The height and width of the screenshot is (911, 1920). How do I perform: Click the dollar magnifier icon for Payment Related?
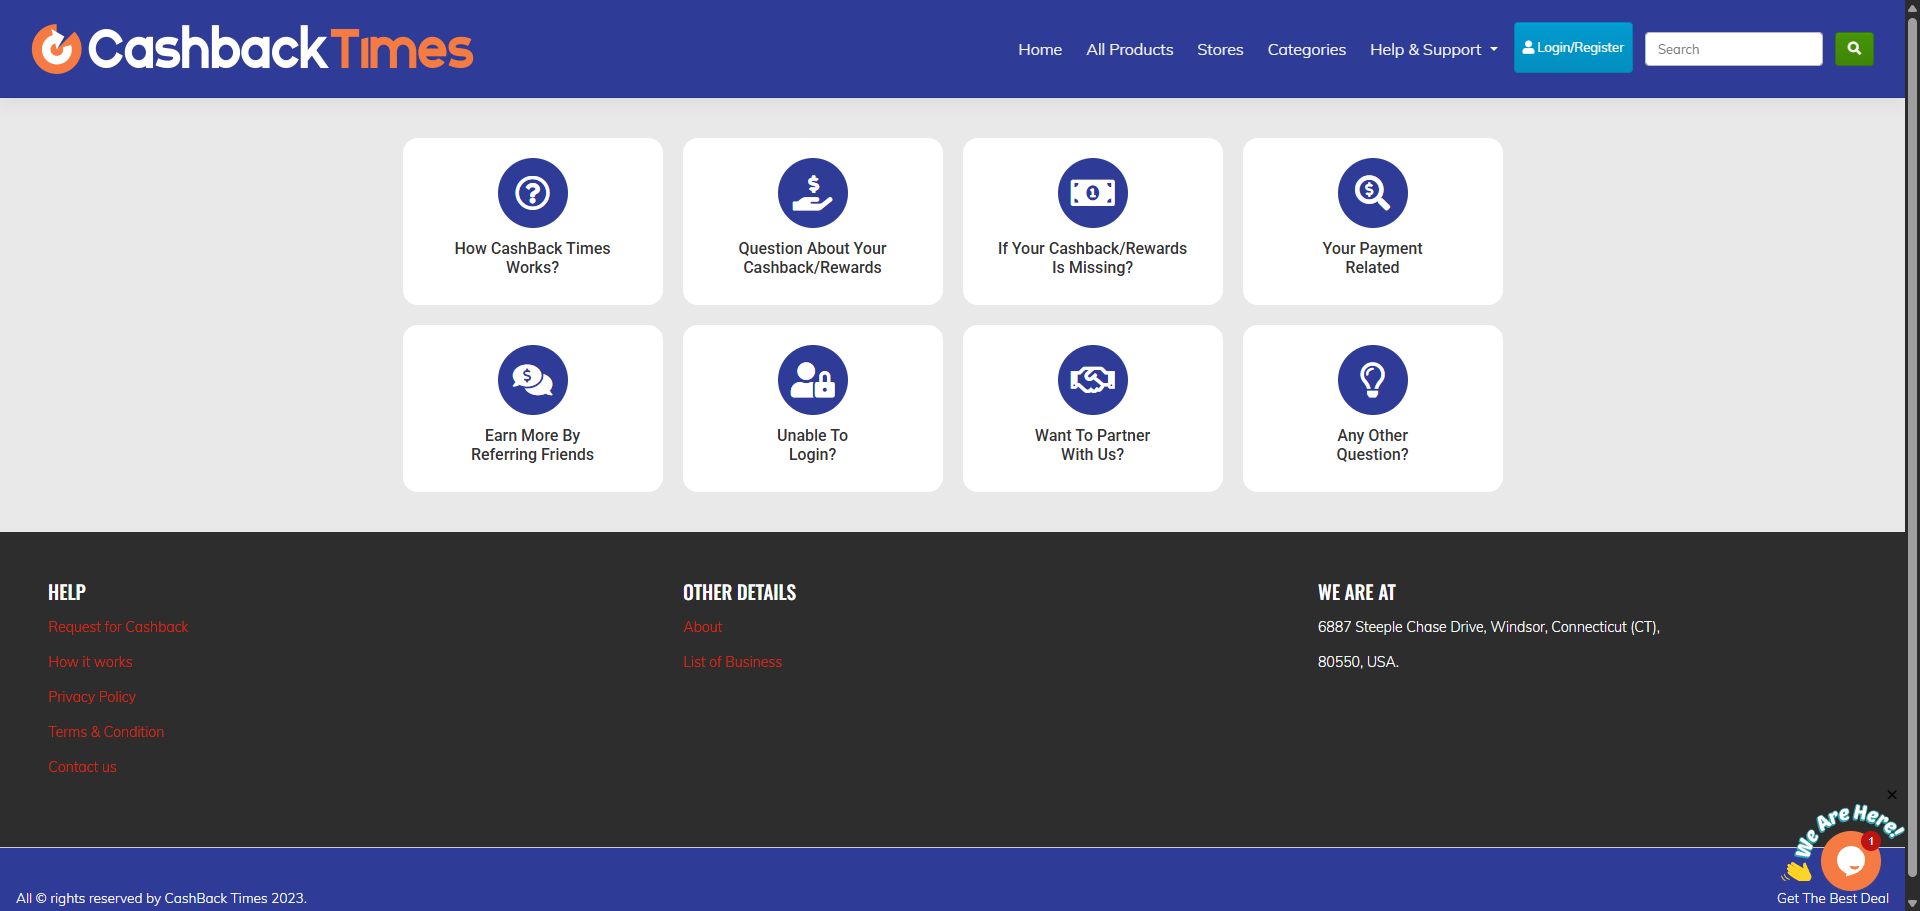point(1372,193)
